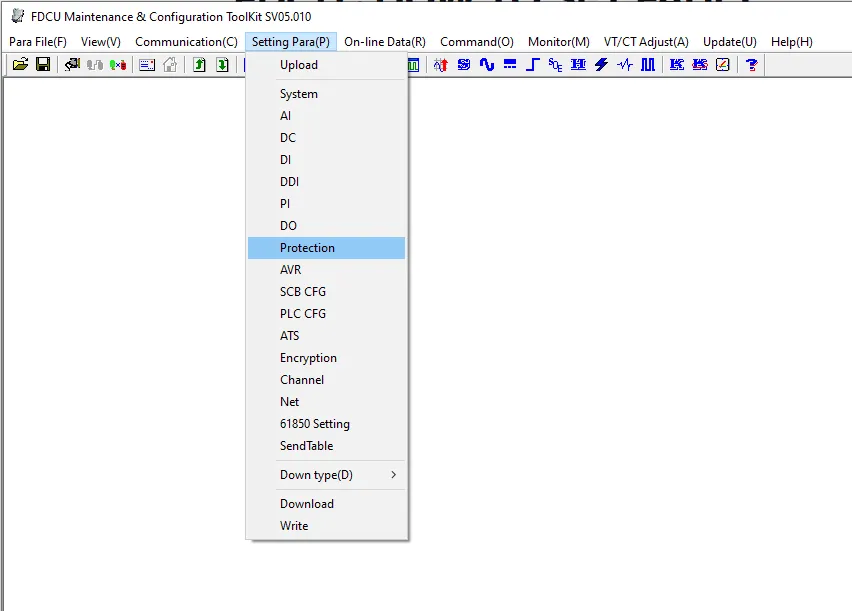This screenshot has height=611, width=852.
Task: Open SCB CFG settings
Action: point(327,292)
